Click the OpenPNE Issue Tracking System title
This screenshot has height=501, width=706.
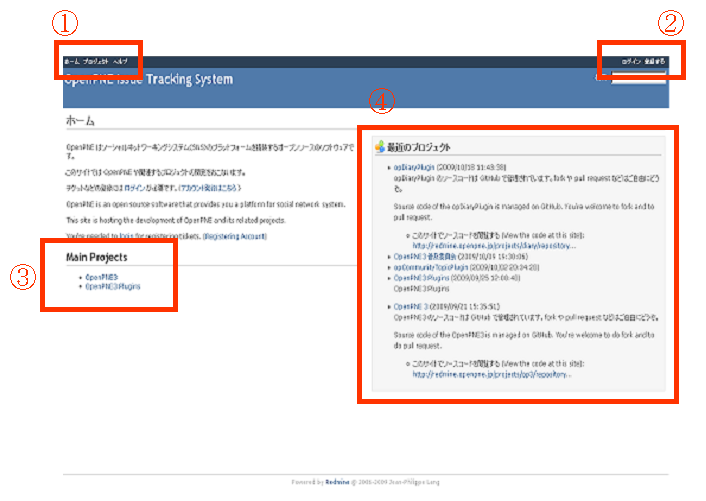149,79
